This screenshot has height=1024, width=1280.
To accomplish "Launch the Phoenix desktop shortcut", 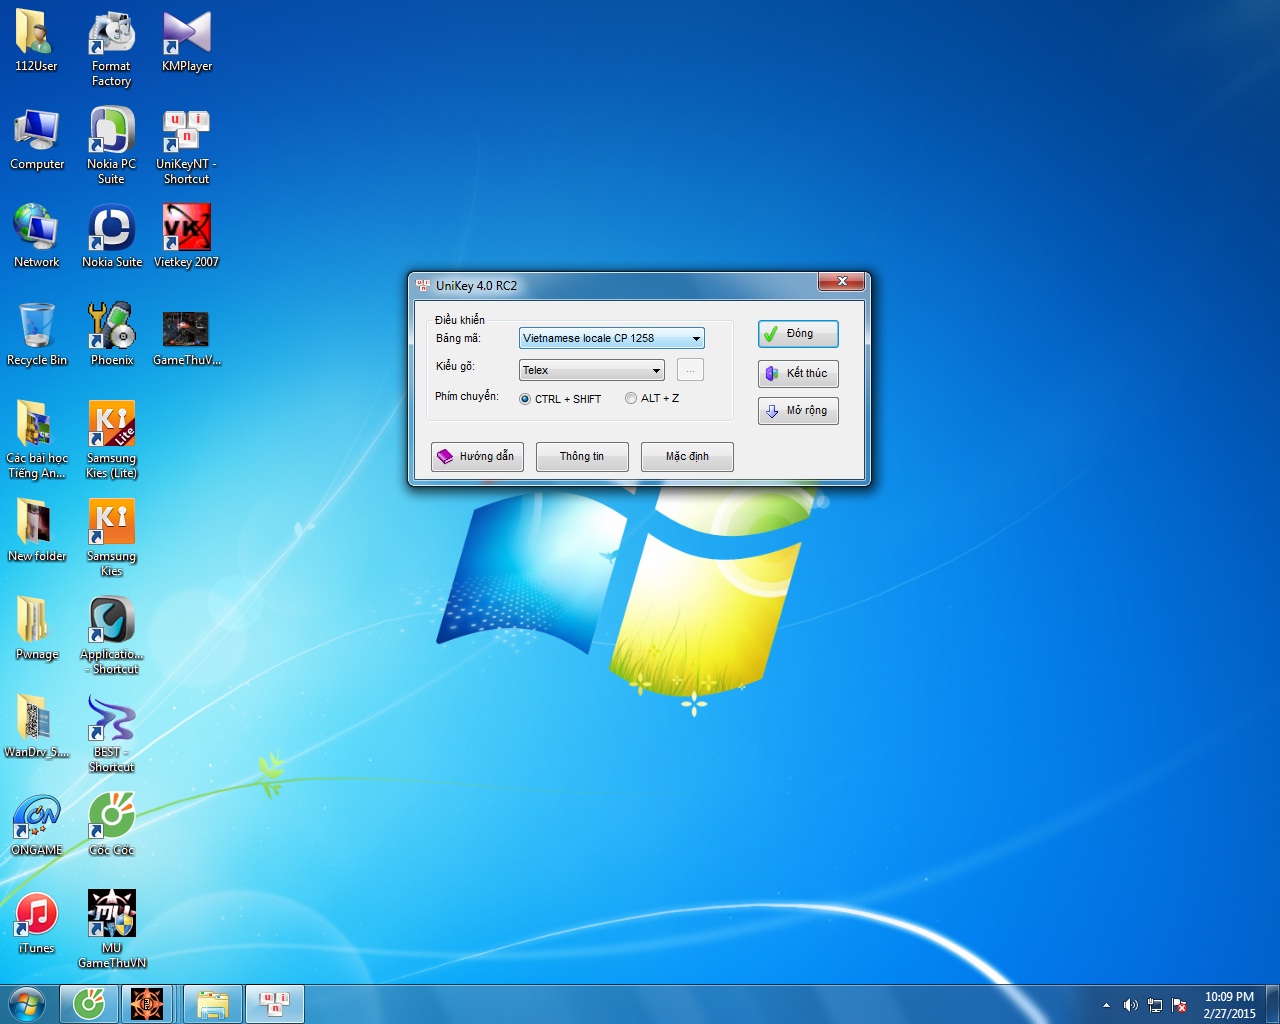I will point(112,334).
